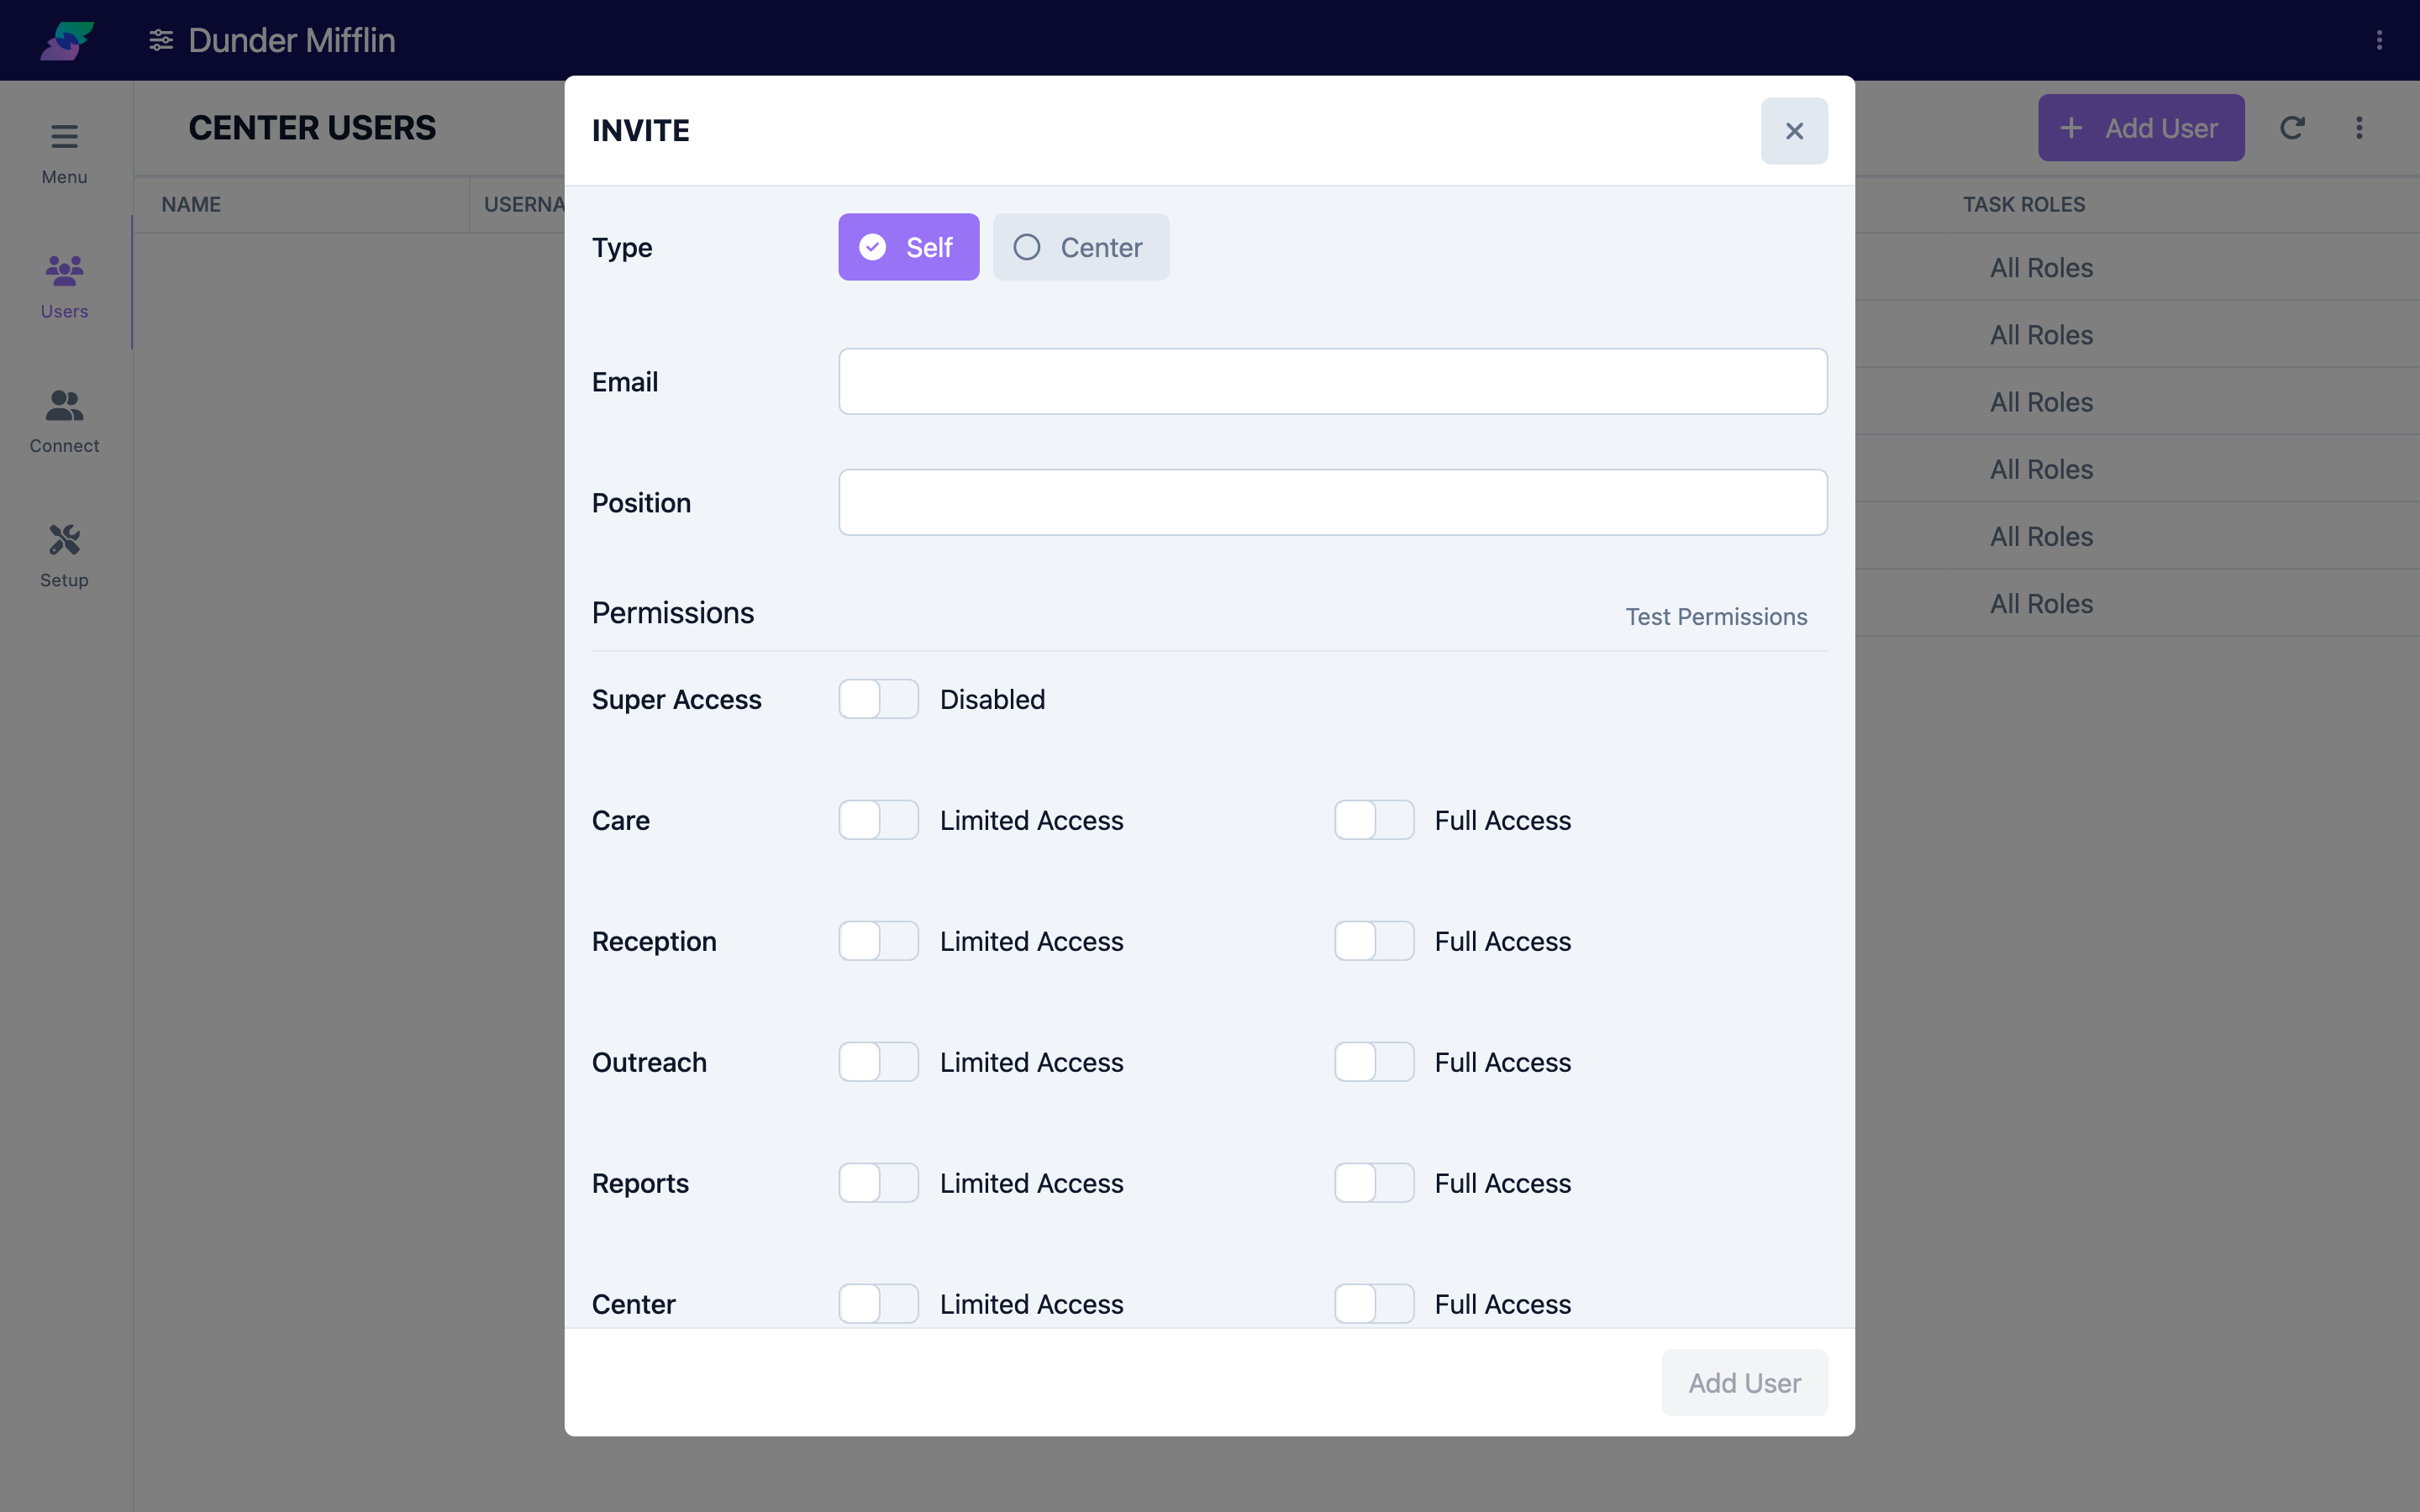Enable Reports Limited Access toggle
Image resolution: width=2420 pixels, height=1512 pixels.
point(878,1183)
